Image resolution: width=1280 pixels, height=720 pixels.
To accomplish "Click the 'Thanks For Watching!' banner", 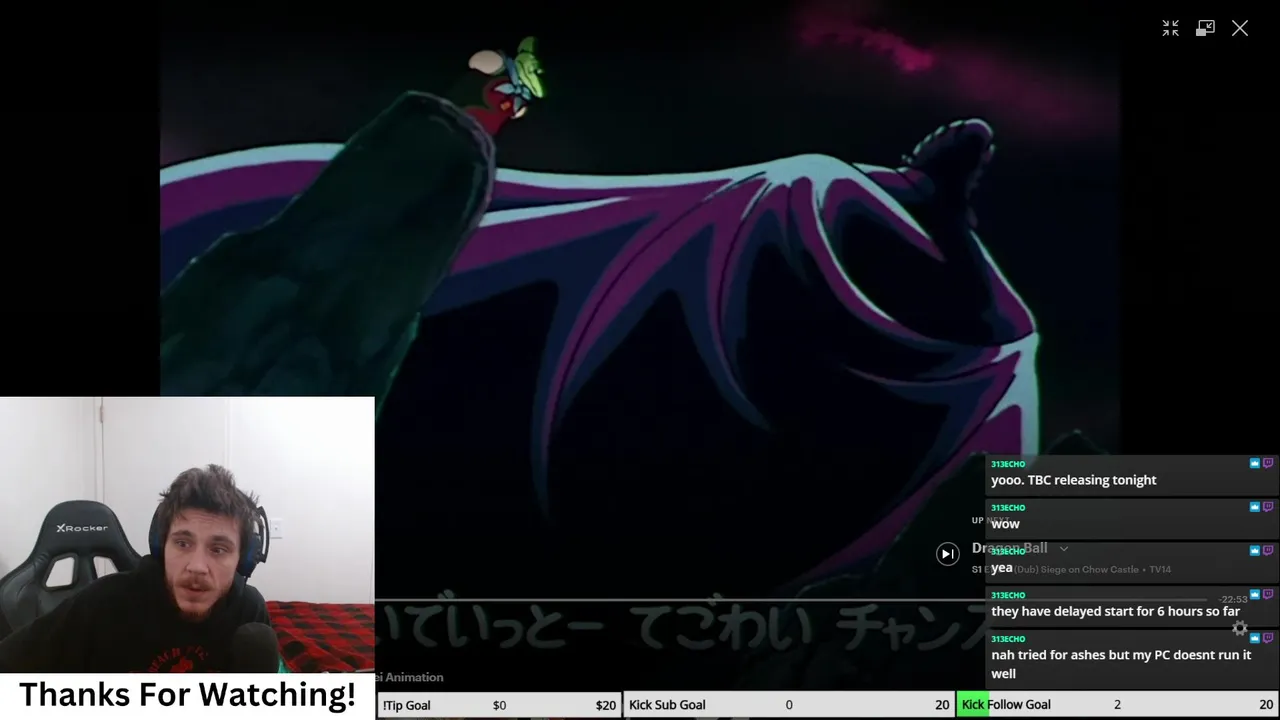I will [187, 695].
